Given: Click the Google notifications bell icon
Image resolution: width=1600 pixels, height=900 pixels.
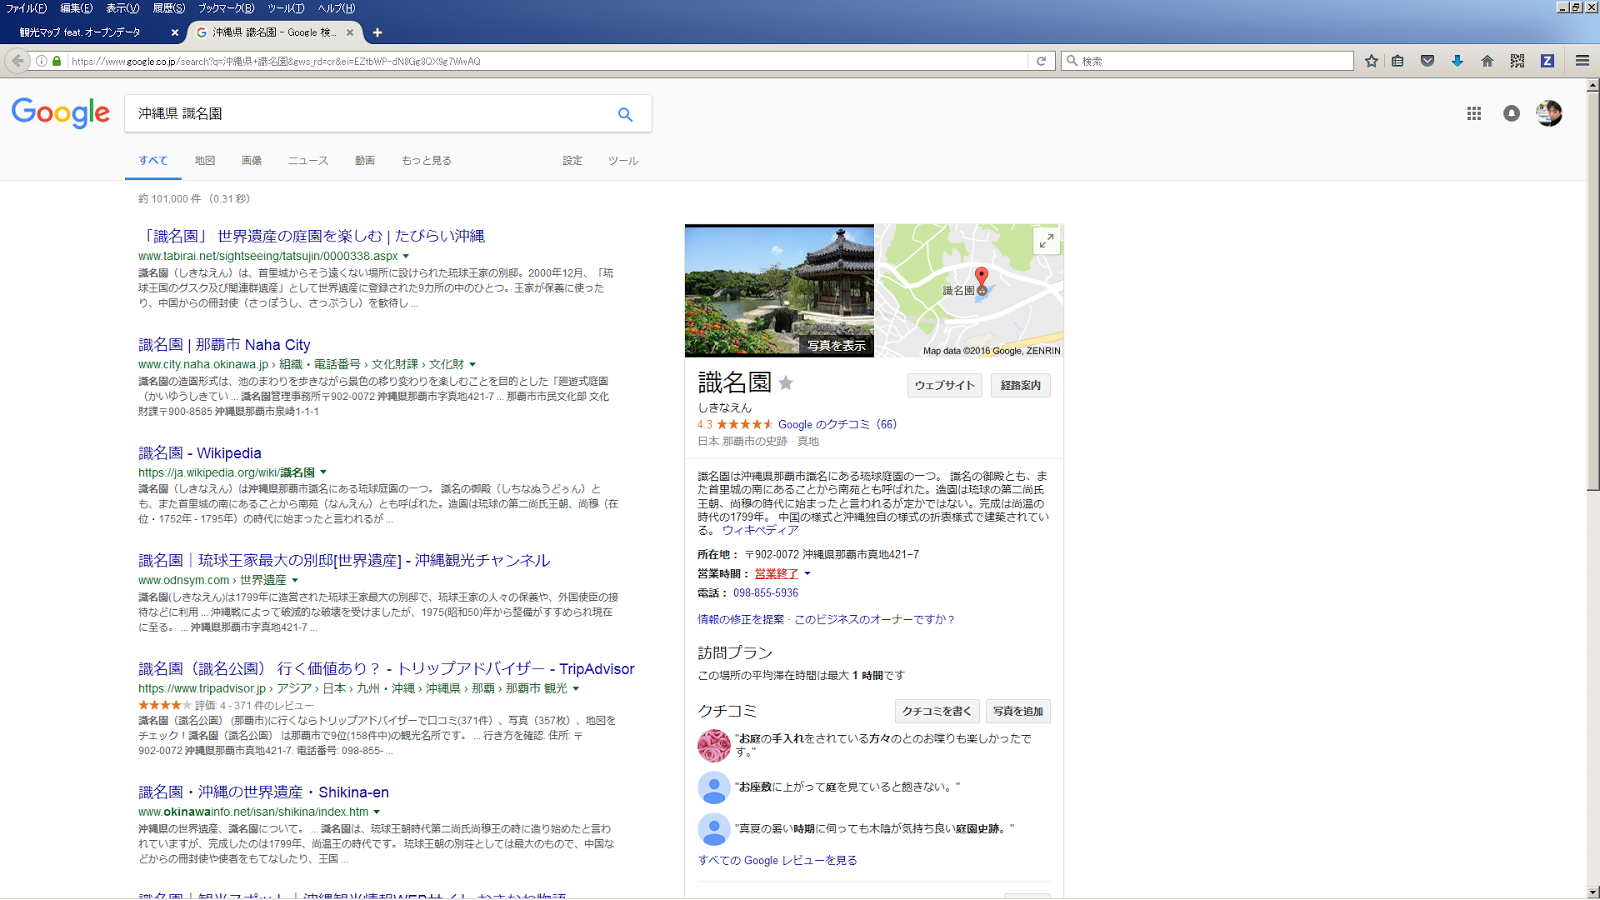Looking at the screenshot, I should pos(1511,114).
